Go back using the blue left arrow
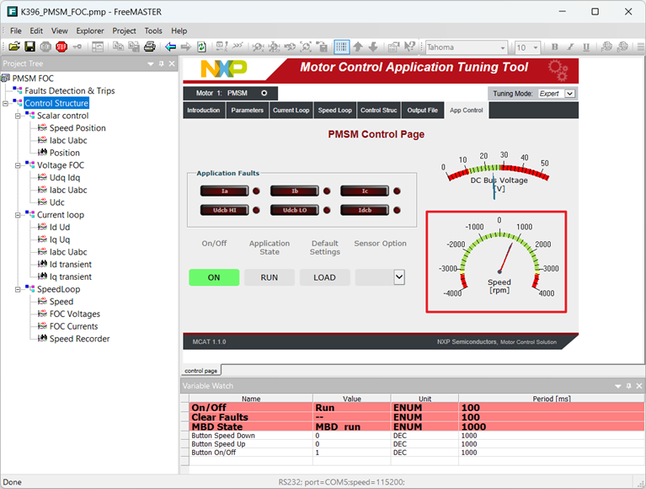 pos(171,47)
